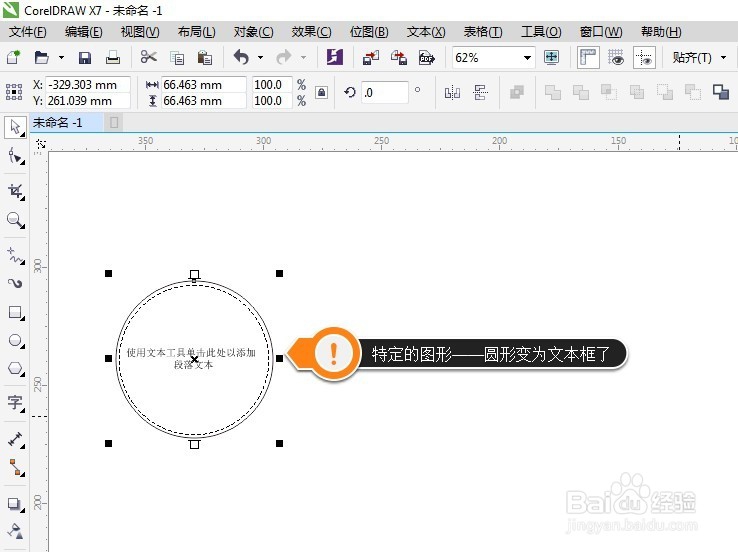Toggle show guidelines
This screenshot has width=738, height=552.
click(644, 57)
